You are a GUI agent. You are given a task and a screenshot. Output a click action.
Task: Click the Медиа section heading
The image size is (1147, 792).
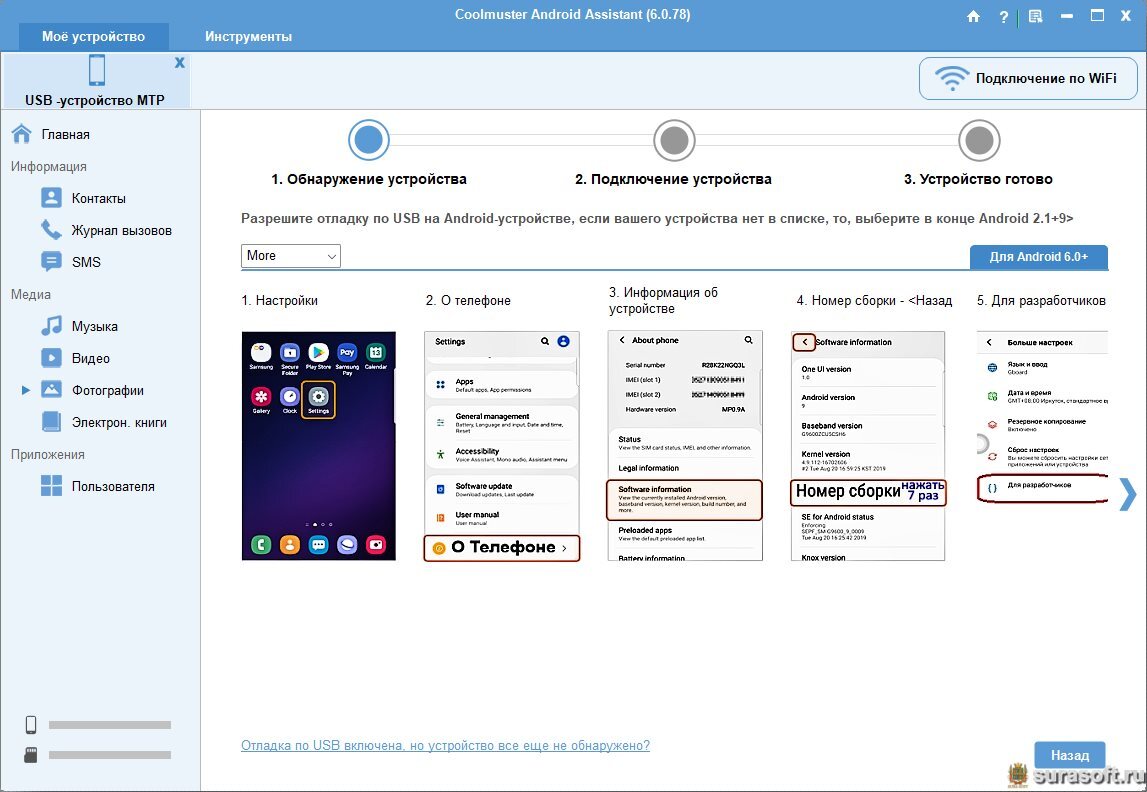coord(31,295)
